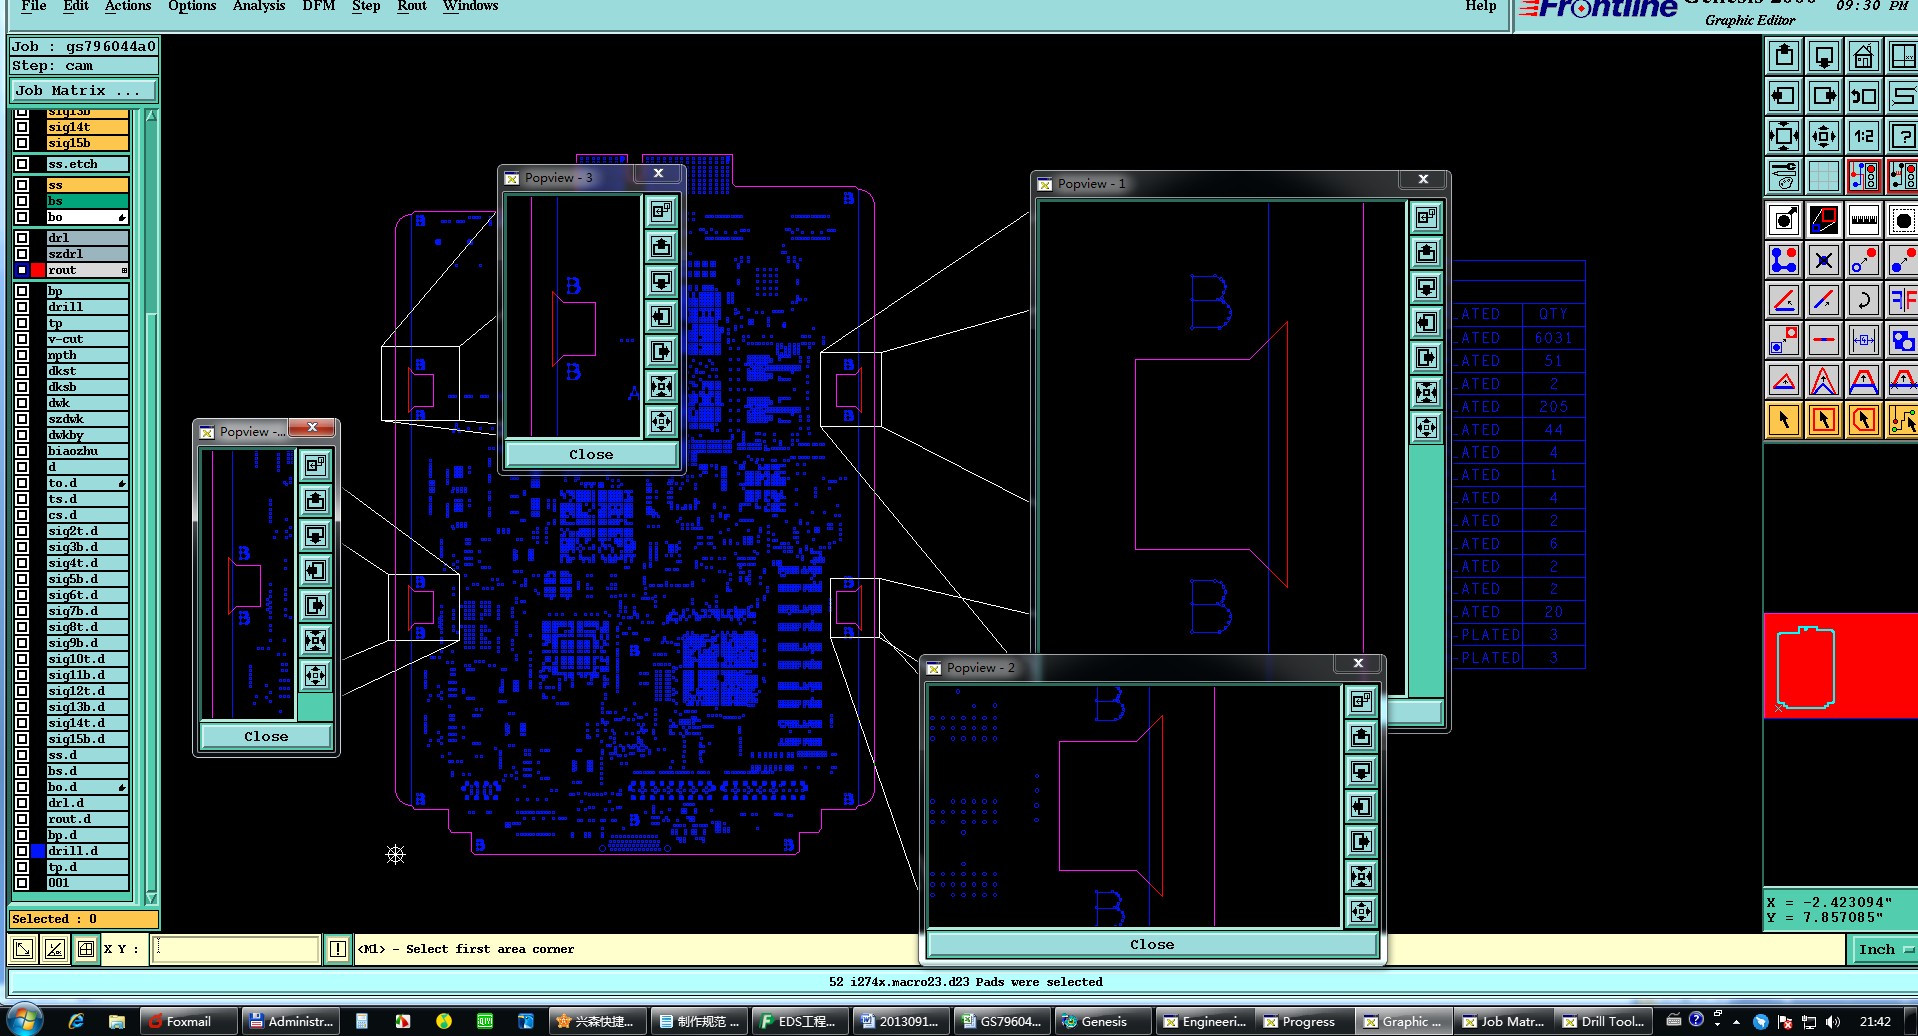The width and height of the screenshot is (1918, 1036).
Task: Click the ruler measure tool icon
Action: (x=1863, y=220)
